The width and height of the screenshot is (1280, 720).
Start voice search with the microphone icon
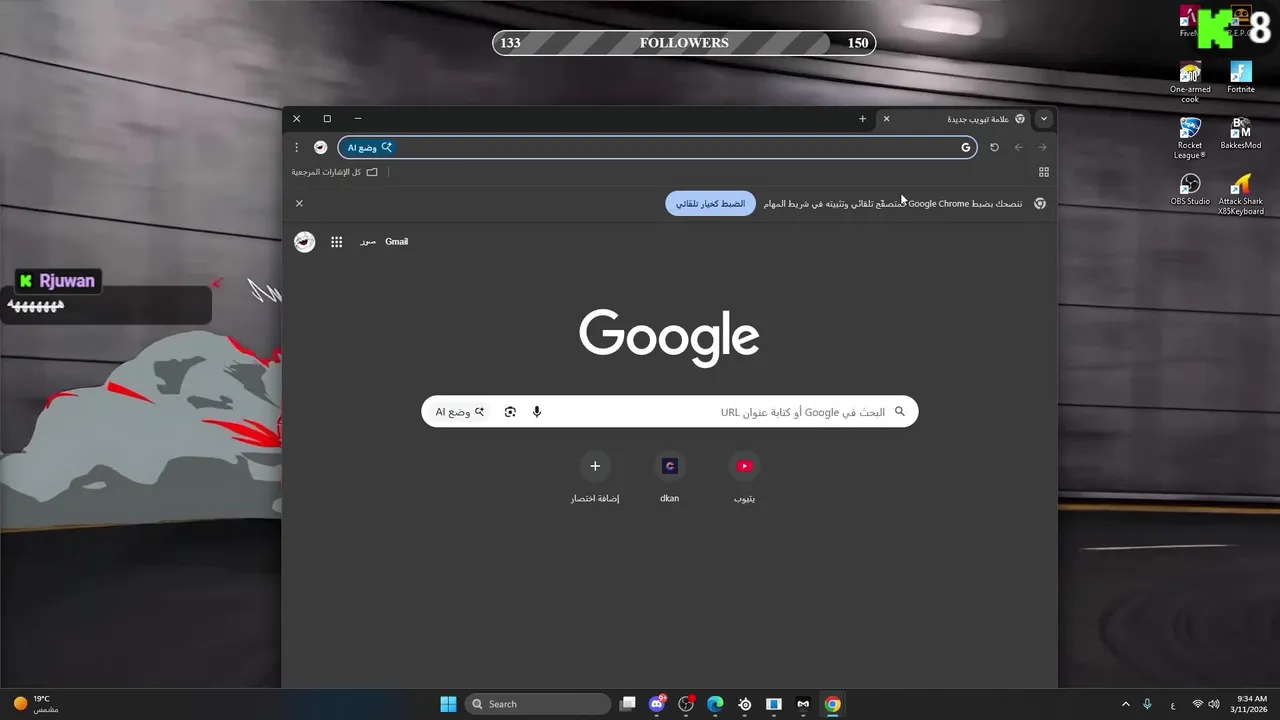537,412
